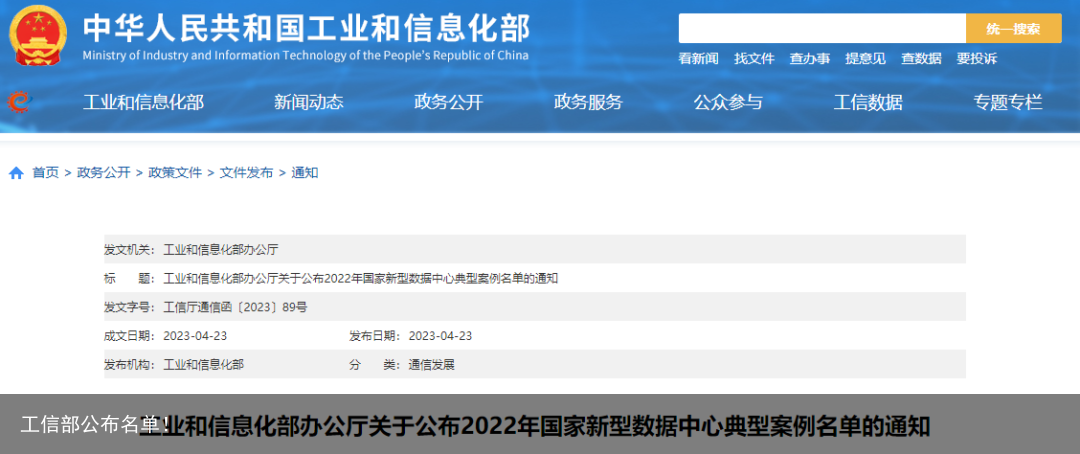
Task: Click the red gear MIIT icon
Action: (19, 103)
